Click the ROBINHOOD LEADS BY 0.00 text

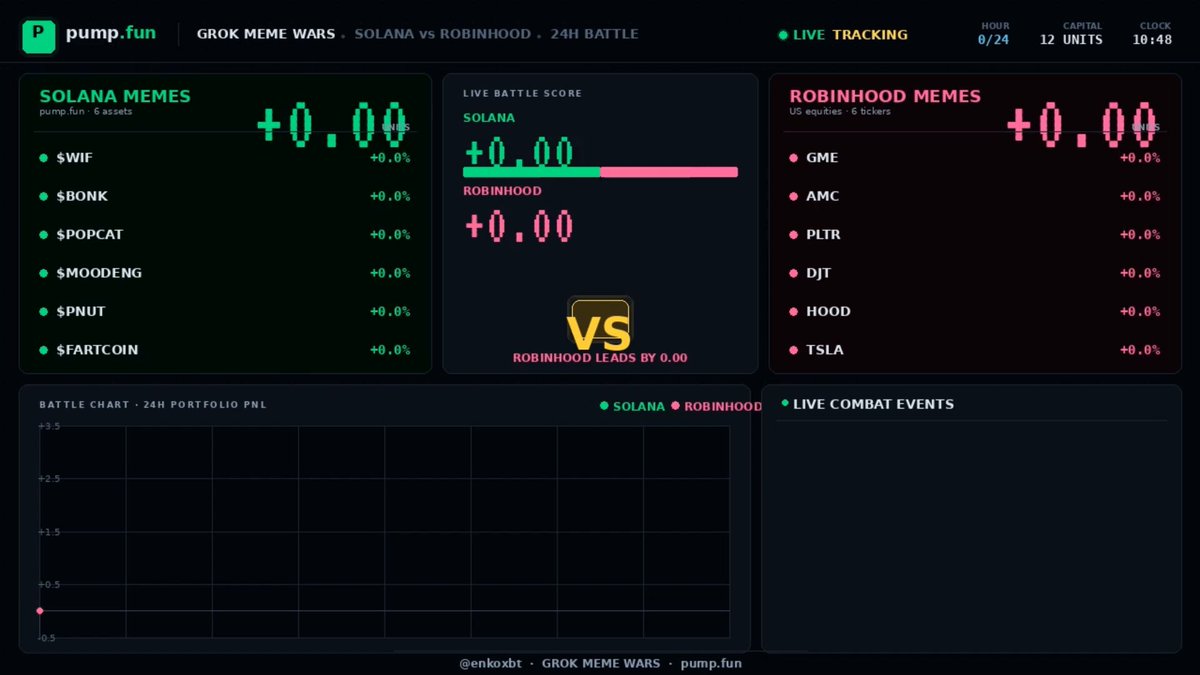600,358
